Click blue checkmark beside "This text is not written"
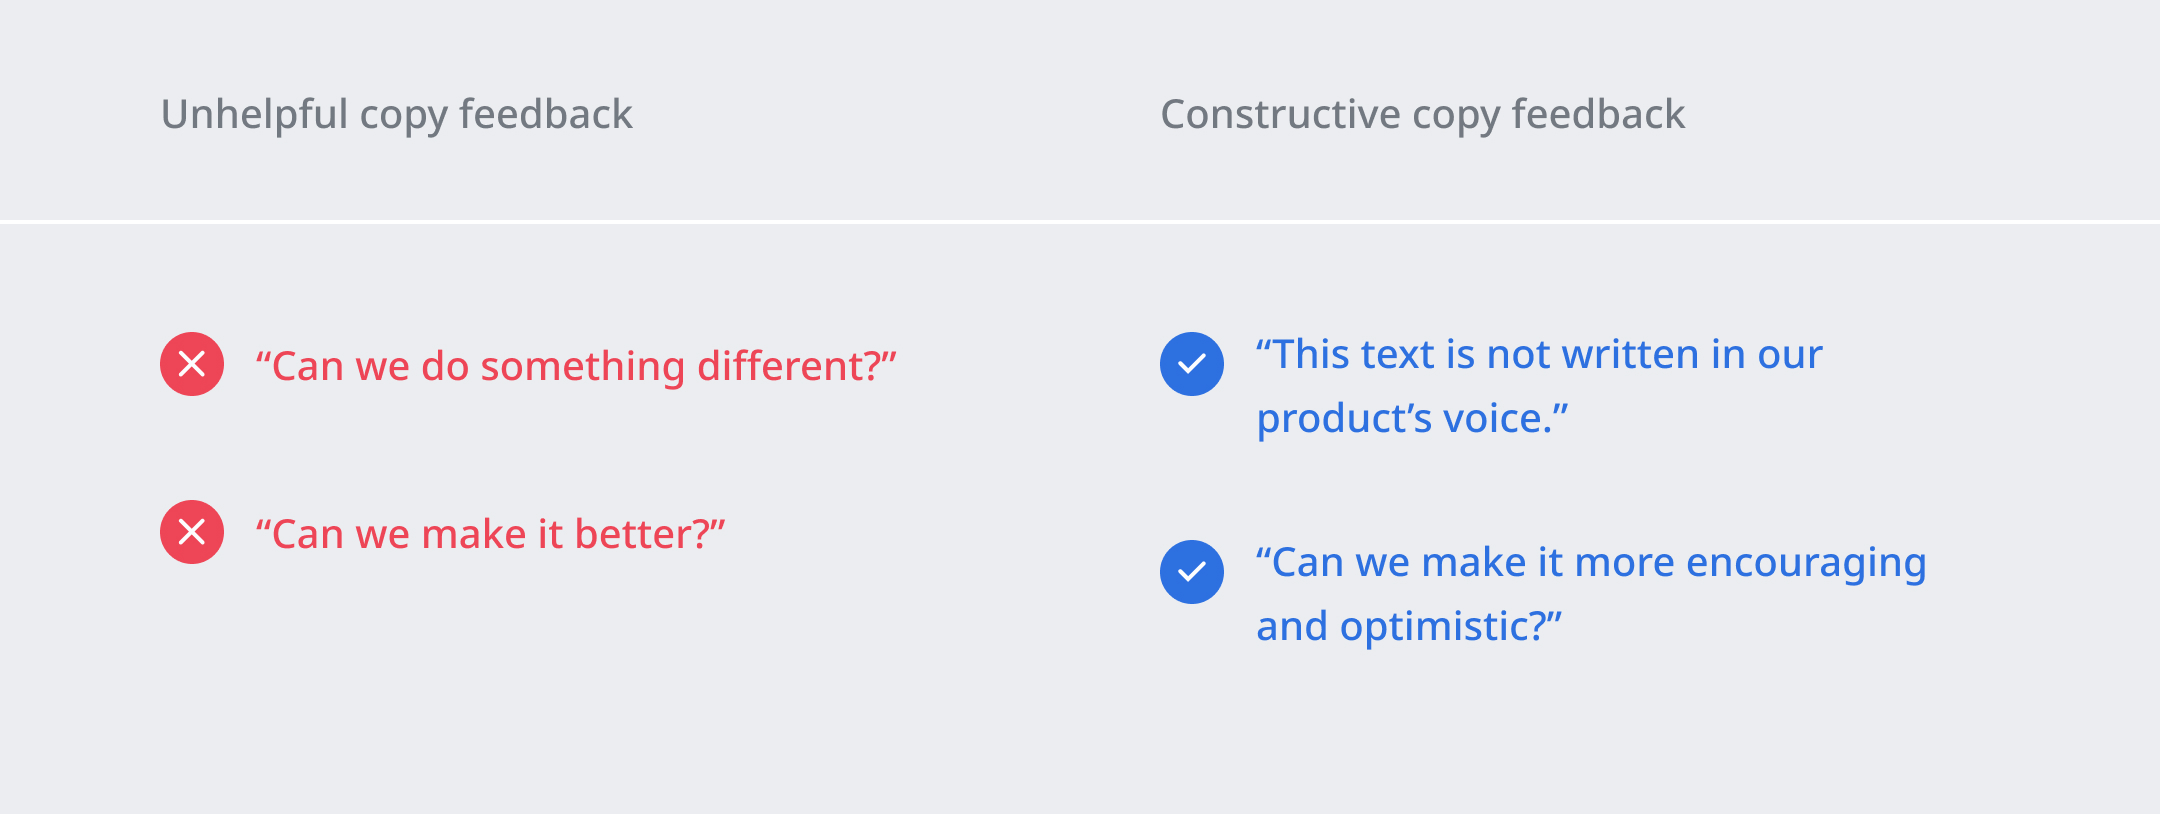This screenshot has height=814, width=2160. 1192,364
